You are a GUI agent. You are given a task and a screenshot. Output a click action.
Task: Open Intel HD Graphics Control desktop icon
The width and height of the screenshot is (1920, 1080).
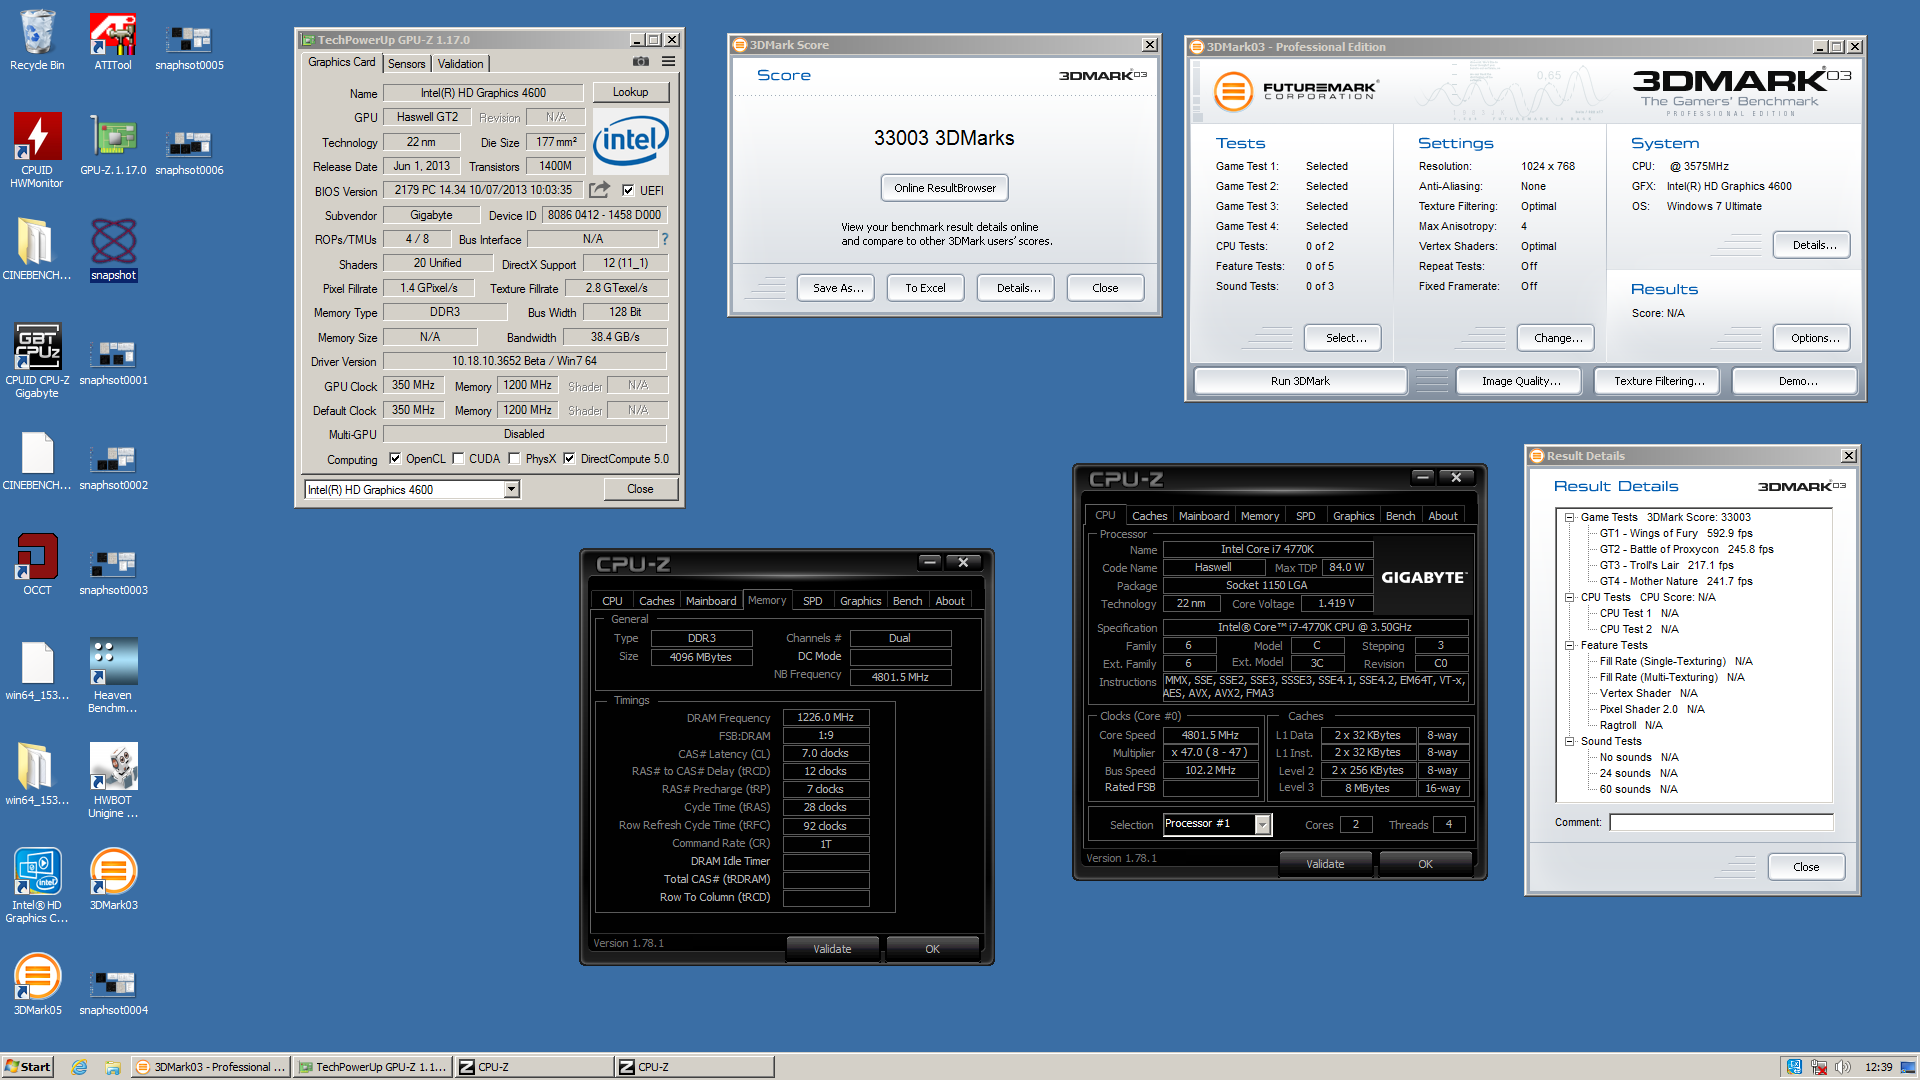point(37,885)
